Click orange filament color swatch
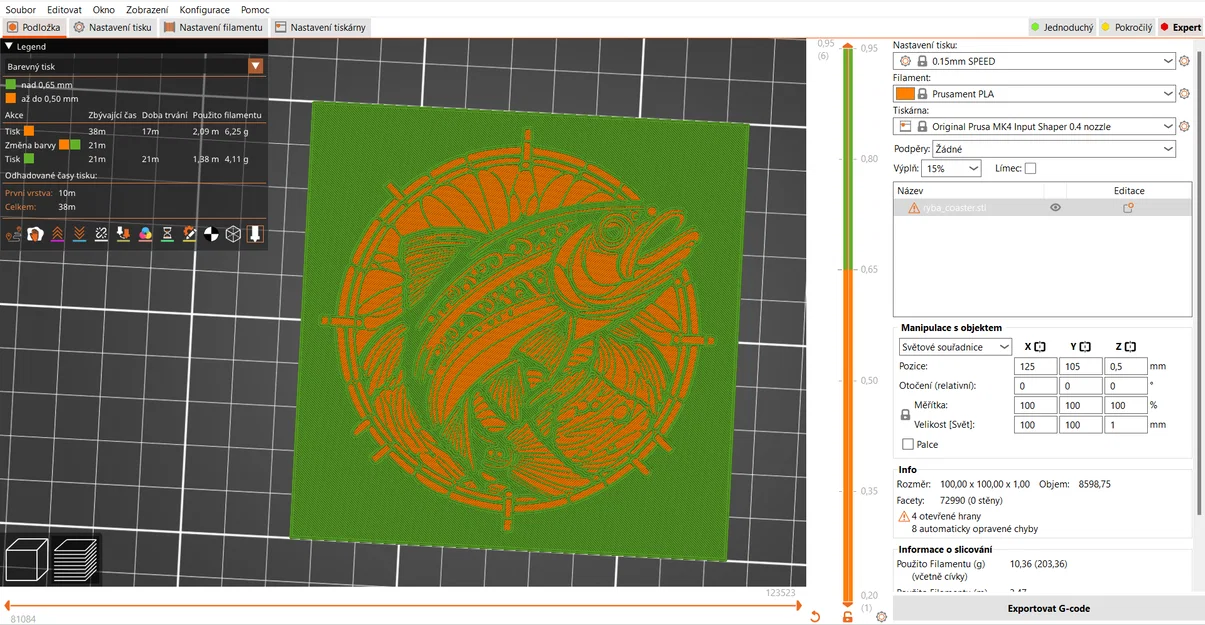 pyautogui.click(x=904, y=94)
